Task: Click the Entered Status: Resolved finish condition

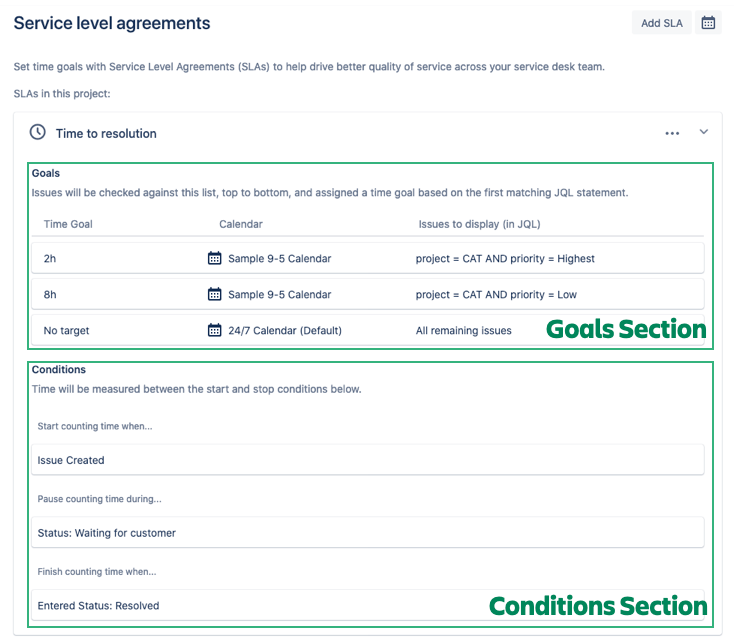Action: coord(98,605)
